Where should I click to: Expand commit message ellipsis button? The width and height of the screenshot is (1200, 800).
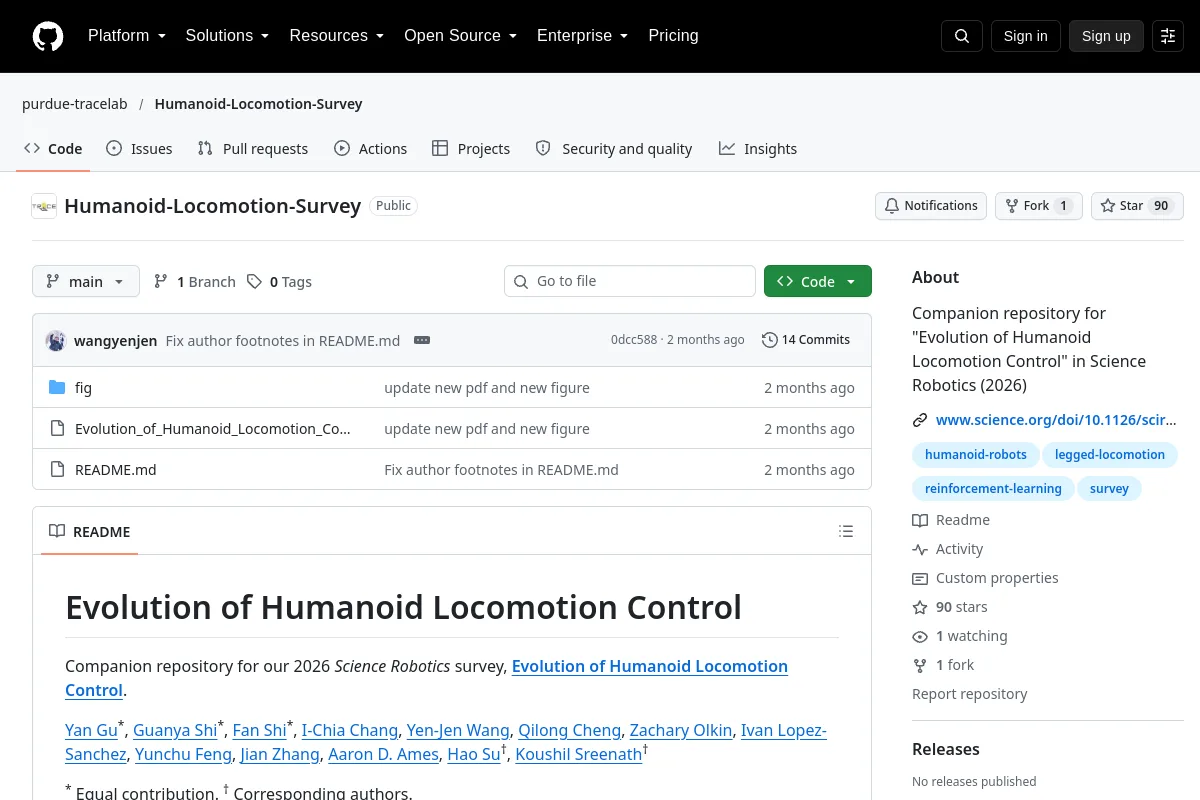coord(422,340)
